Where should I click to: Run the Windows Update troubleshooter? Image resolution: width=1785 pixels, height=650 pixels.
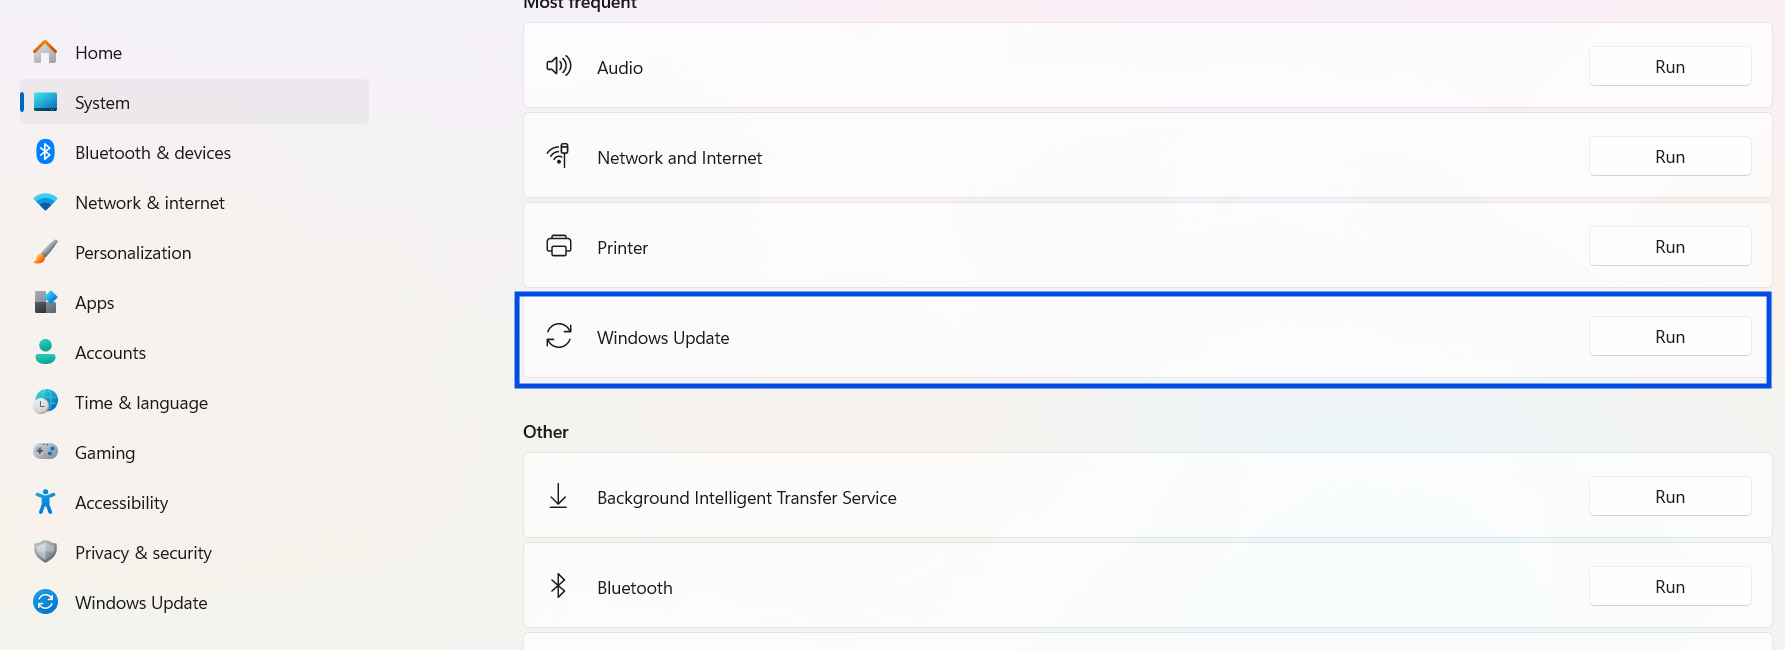click(x=1669, y=337)
